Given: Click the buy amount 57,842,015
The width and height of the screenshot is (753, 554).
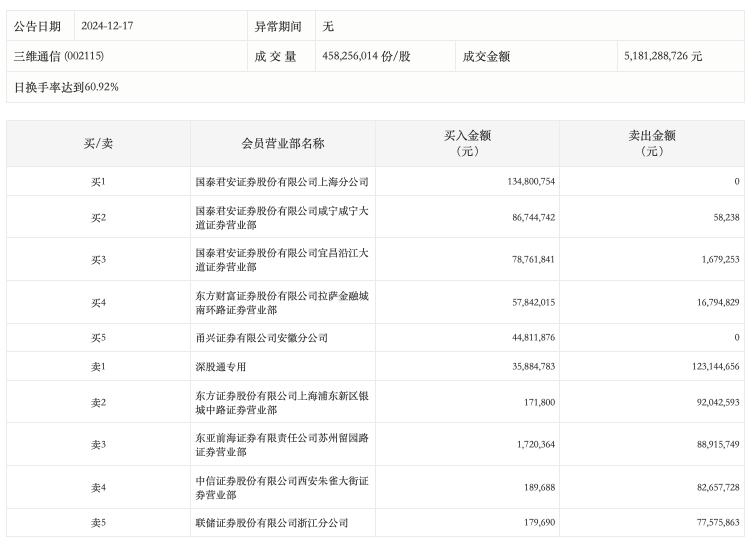Looking at the screenshot, I should 533,302.
